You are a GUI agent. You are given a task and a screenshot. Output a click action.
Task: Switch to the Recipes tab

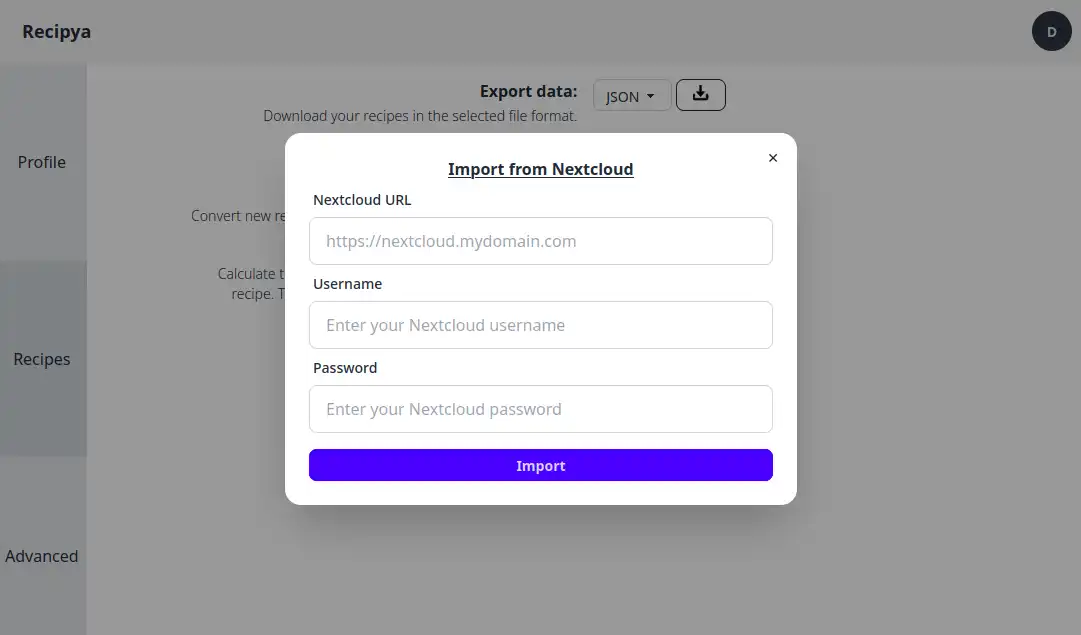click(42, 359)
